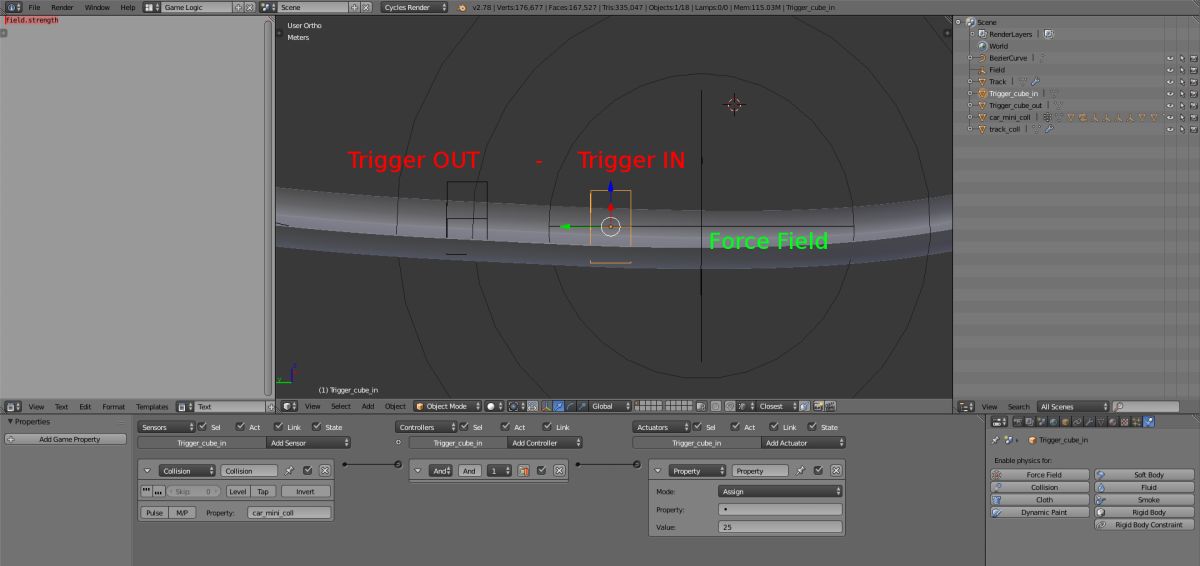Toggle Sensors State checkbox
This screenshot has width=1200, height=566.
coord(315,427)
